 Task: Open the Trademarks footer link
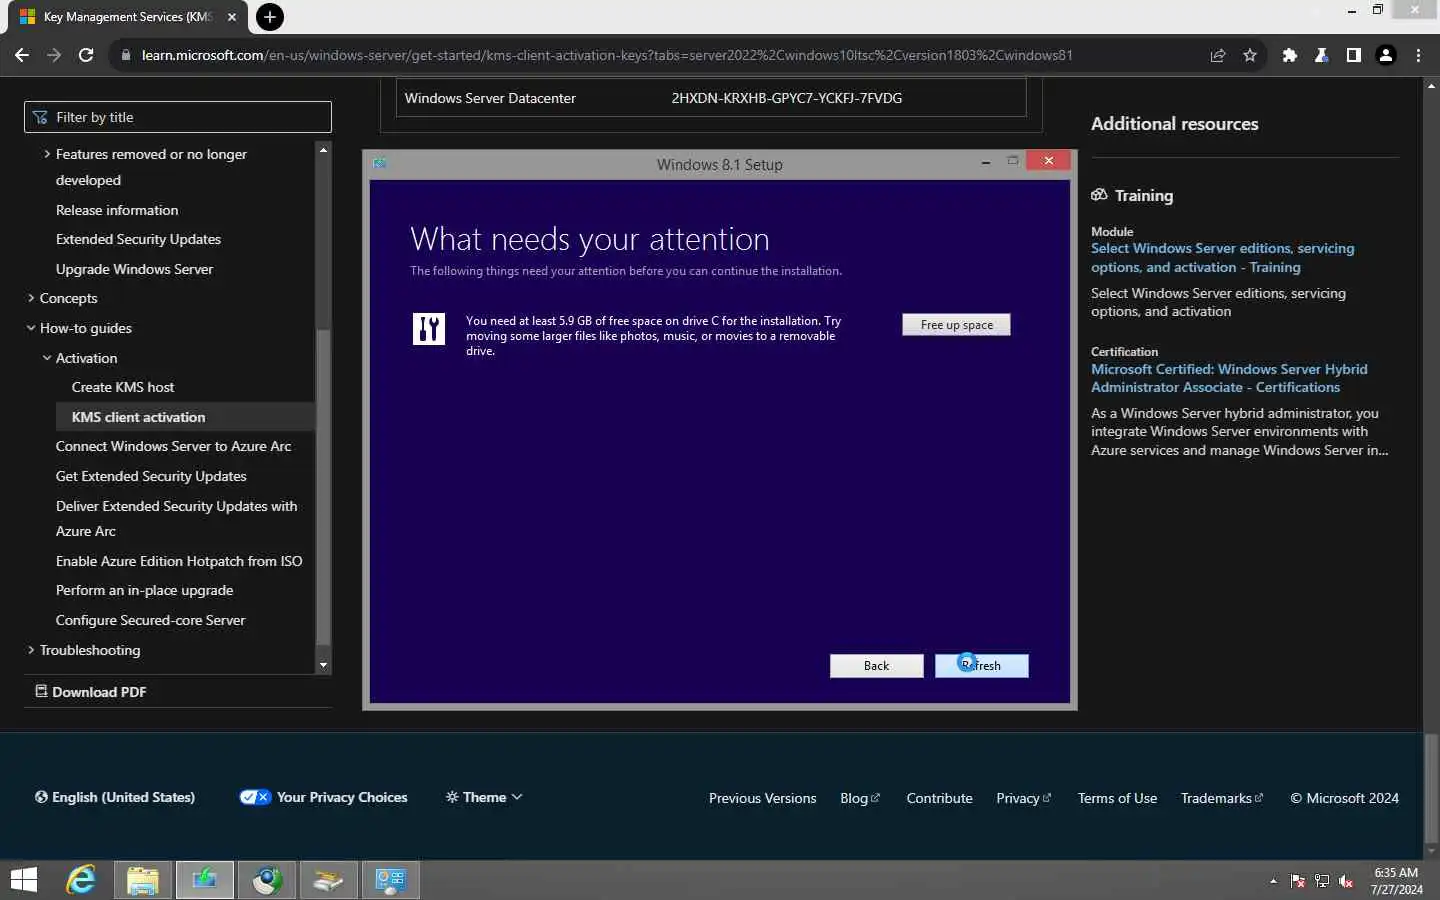click(1221, 798)
